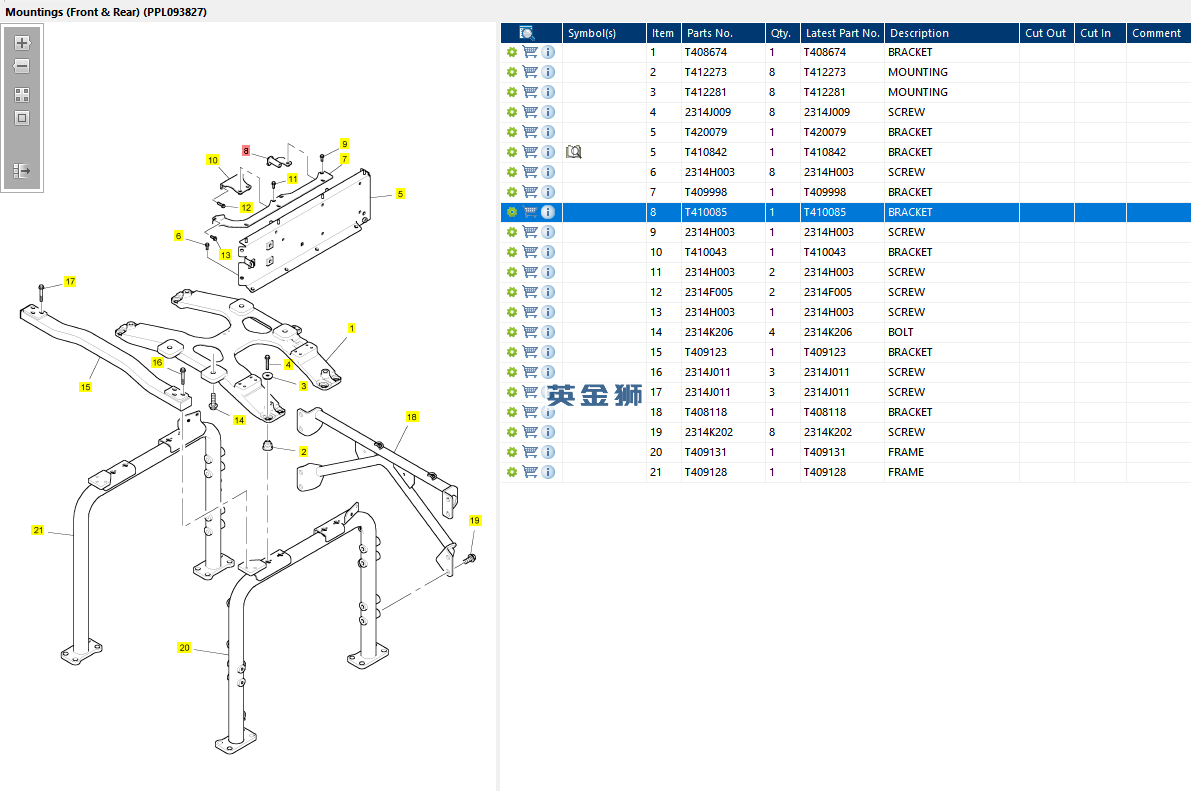Viewport: 1191px width, 791px height.
Task: Zoom out of the parts diagram
Action: tap(22, 66)
